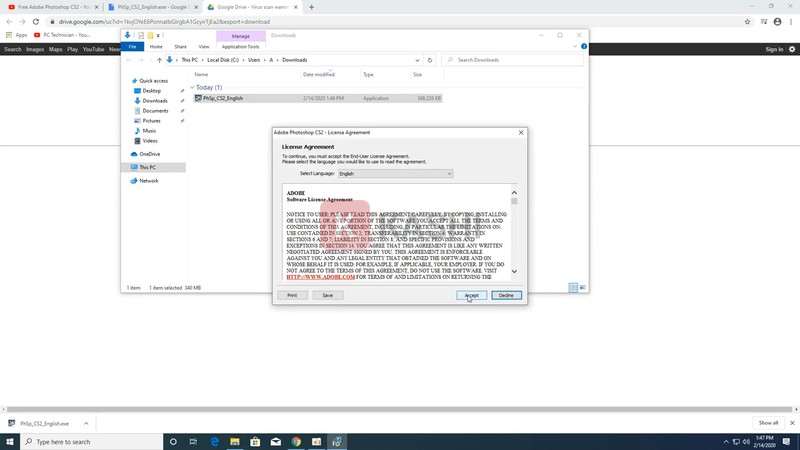
Task: Select the Downloads folder in Quick access
Action: pos(155,101)
